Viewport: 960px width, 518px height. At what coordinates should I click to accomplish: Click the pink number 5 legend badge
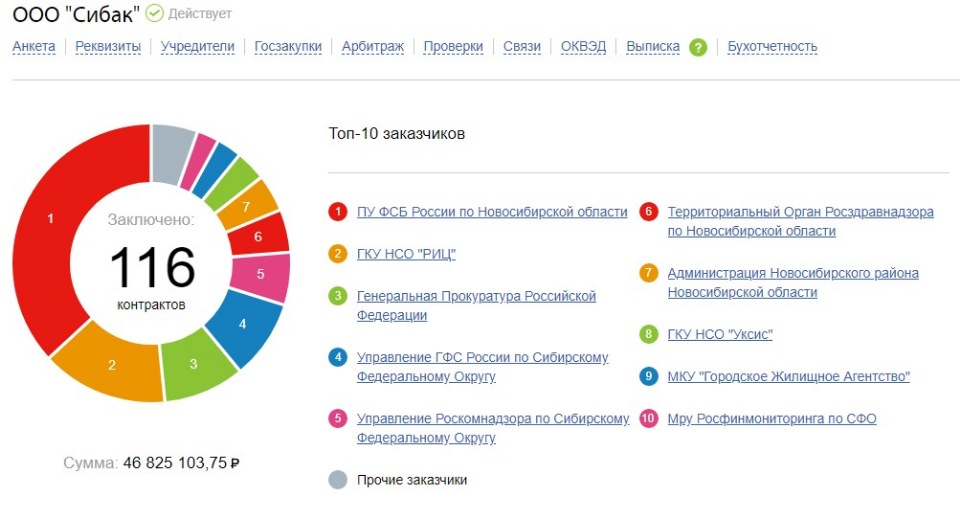point(338,418)
